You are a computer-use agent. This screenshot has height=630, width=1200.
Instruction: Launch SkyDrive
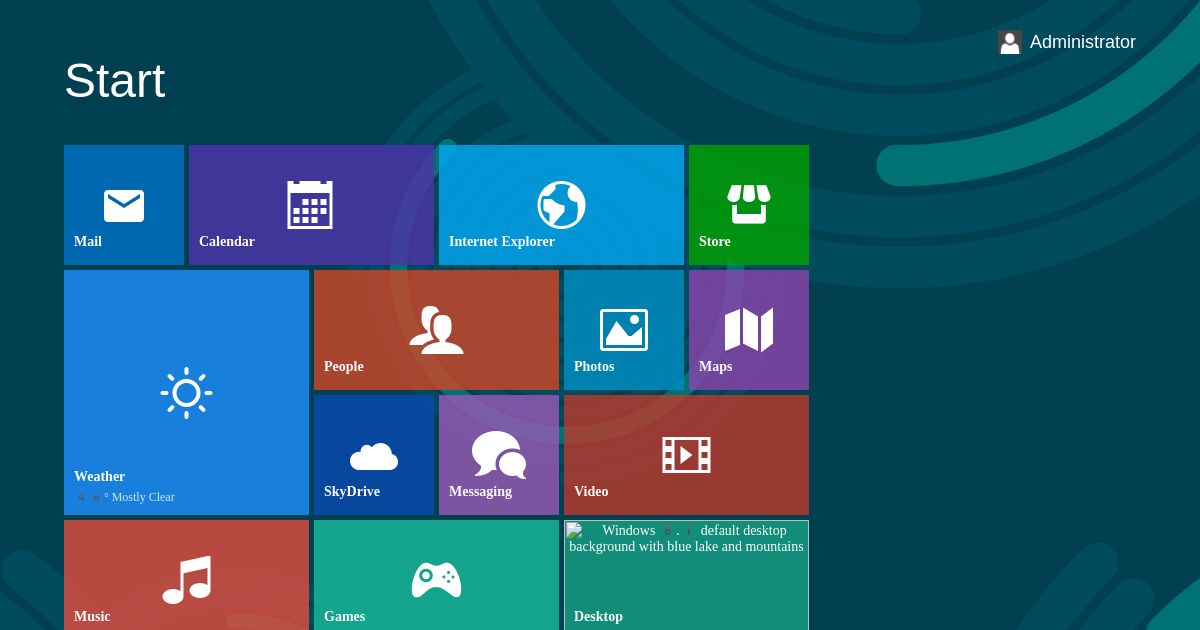pyautogui.click(x=374, y=455)
